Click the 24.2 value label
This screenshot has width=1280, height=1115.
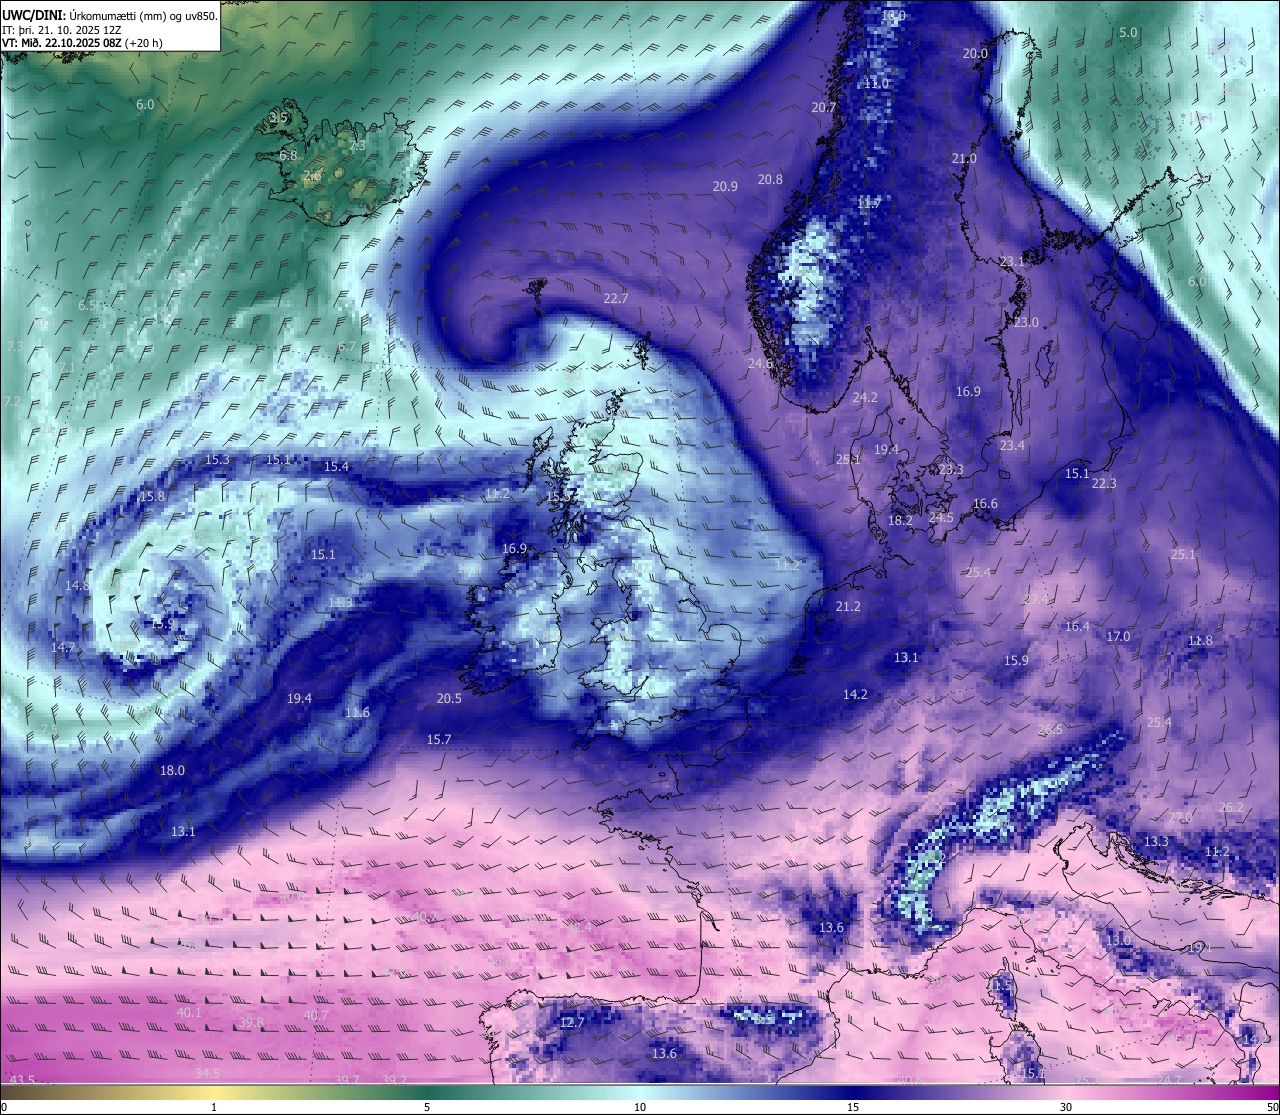tap(865, 397)
